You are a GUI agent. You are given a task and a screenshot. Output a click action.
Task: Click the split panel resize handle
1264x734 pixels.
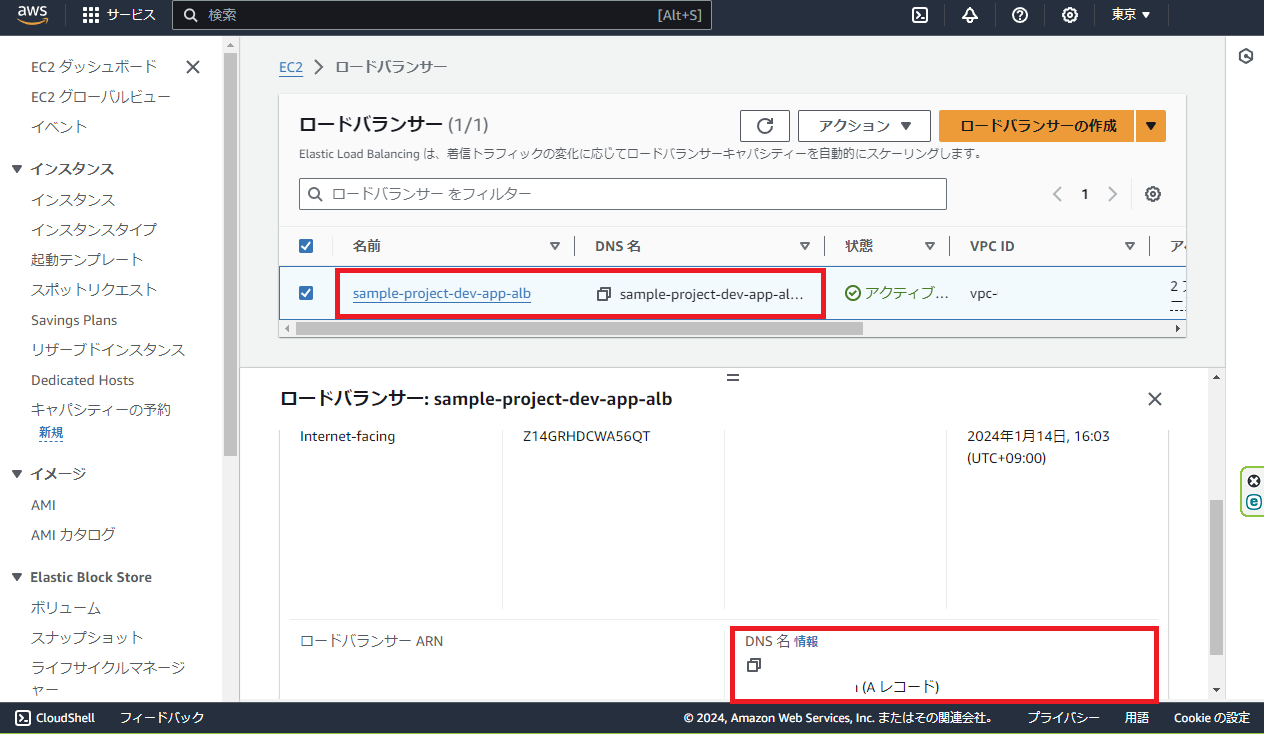pyautogui.click(x=733, y=377)
